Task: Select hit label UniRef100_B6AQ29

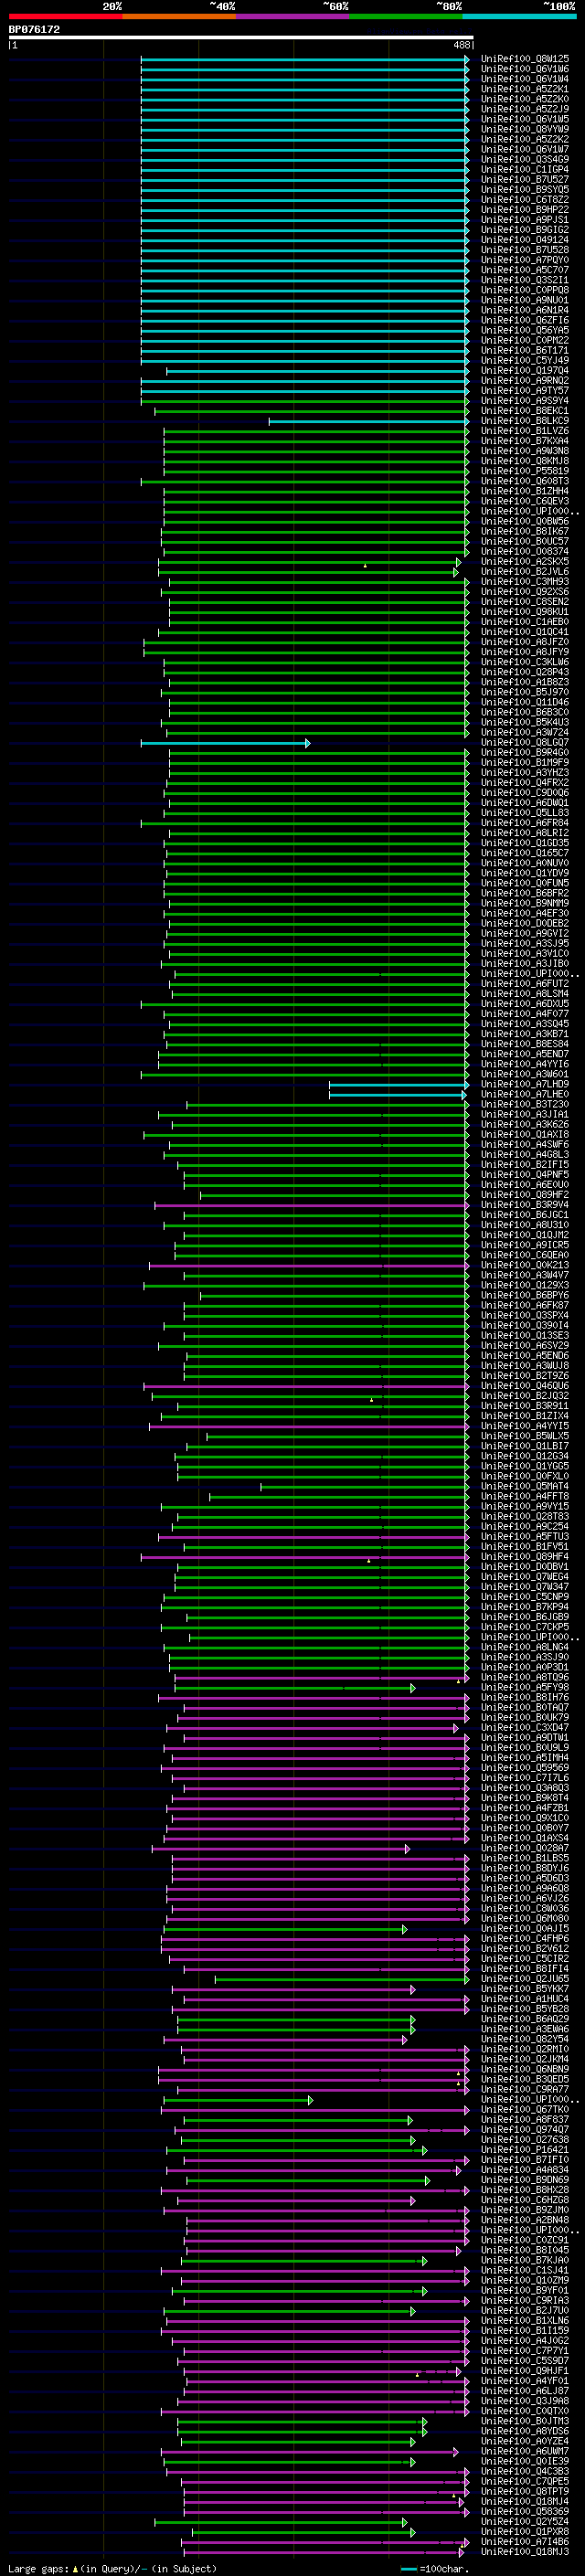Action: pyautogui.click(x=524, y=2020)
